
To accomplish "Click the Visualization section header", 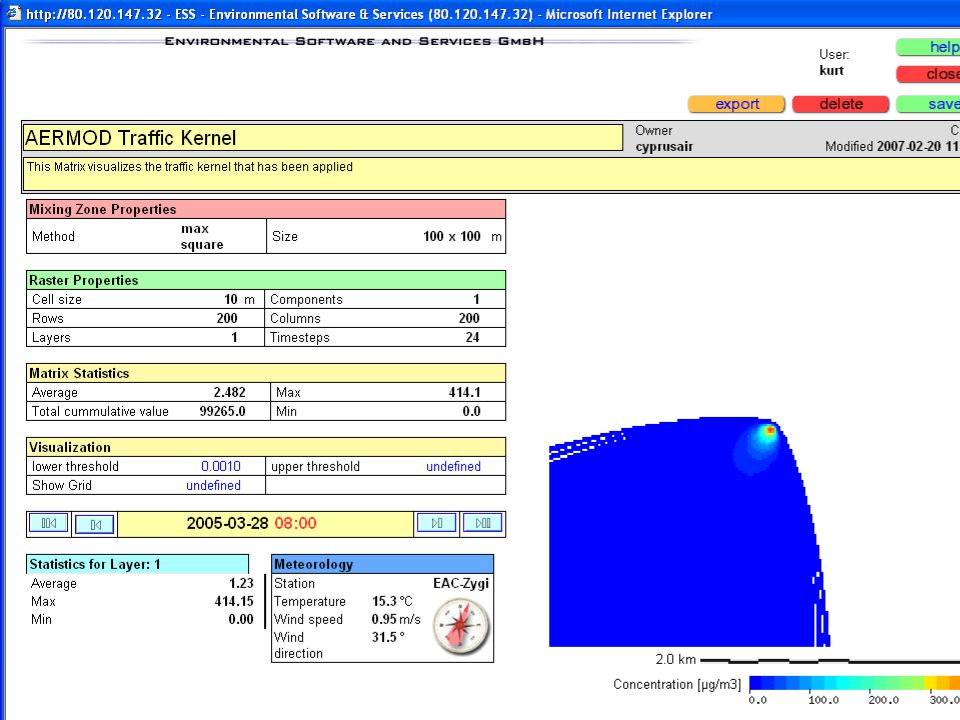I will tap(266, 447).
